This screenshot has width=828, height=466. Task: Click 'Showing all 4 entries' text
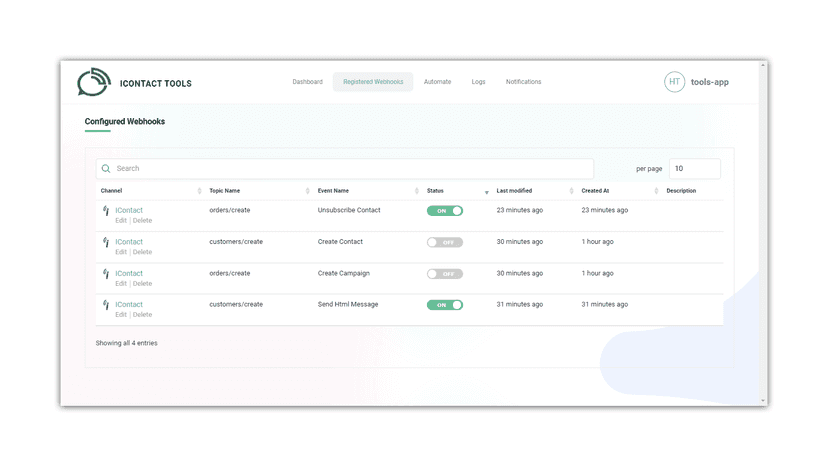click(126, 343)
